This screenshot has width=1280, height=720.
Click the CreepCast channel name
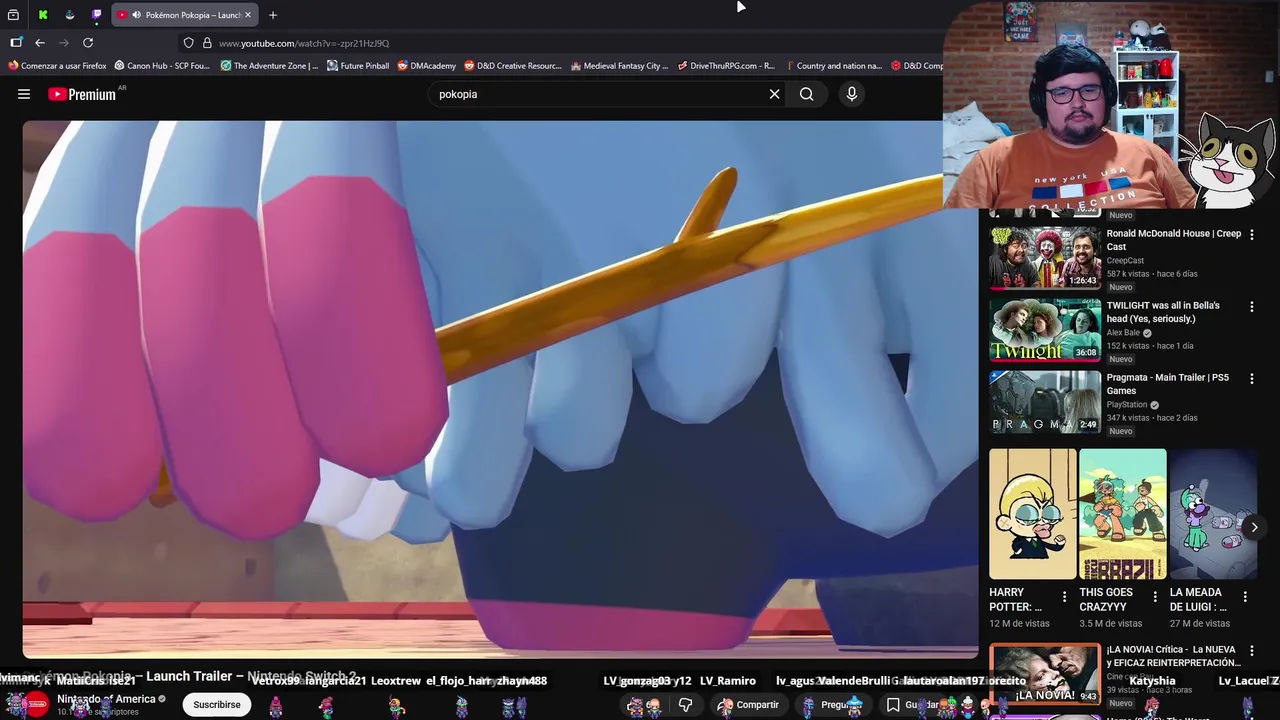pyautogui.click(x=1125, y=261)
